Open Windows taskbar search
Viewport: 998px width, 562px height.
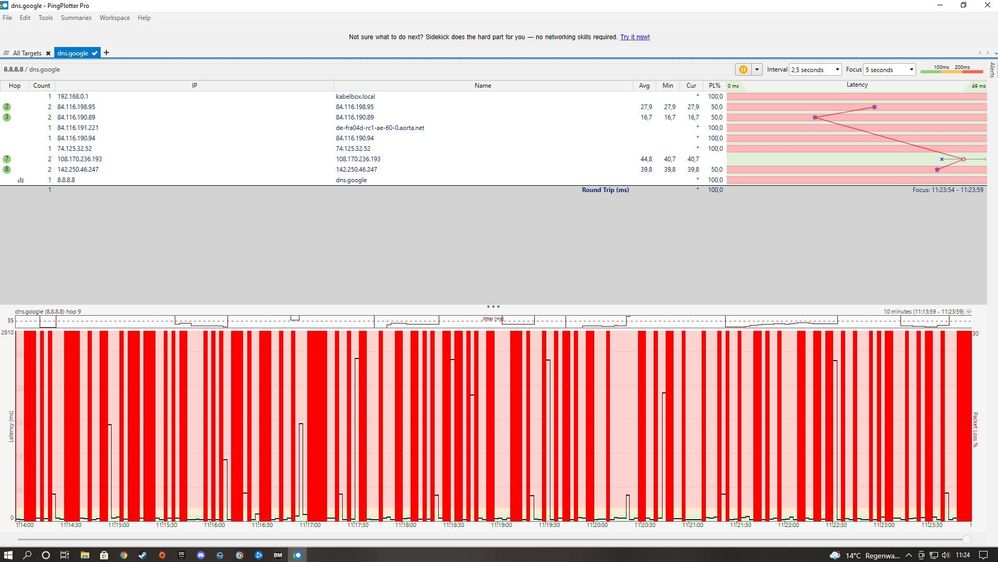coord(27,554)
